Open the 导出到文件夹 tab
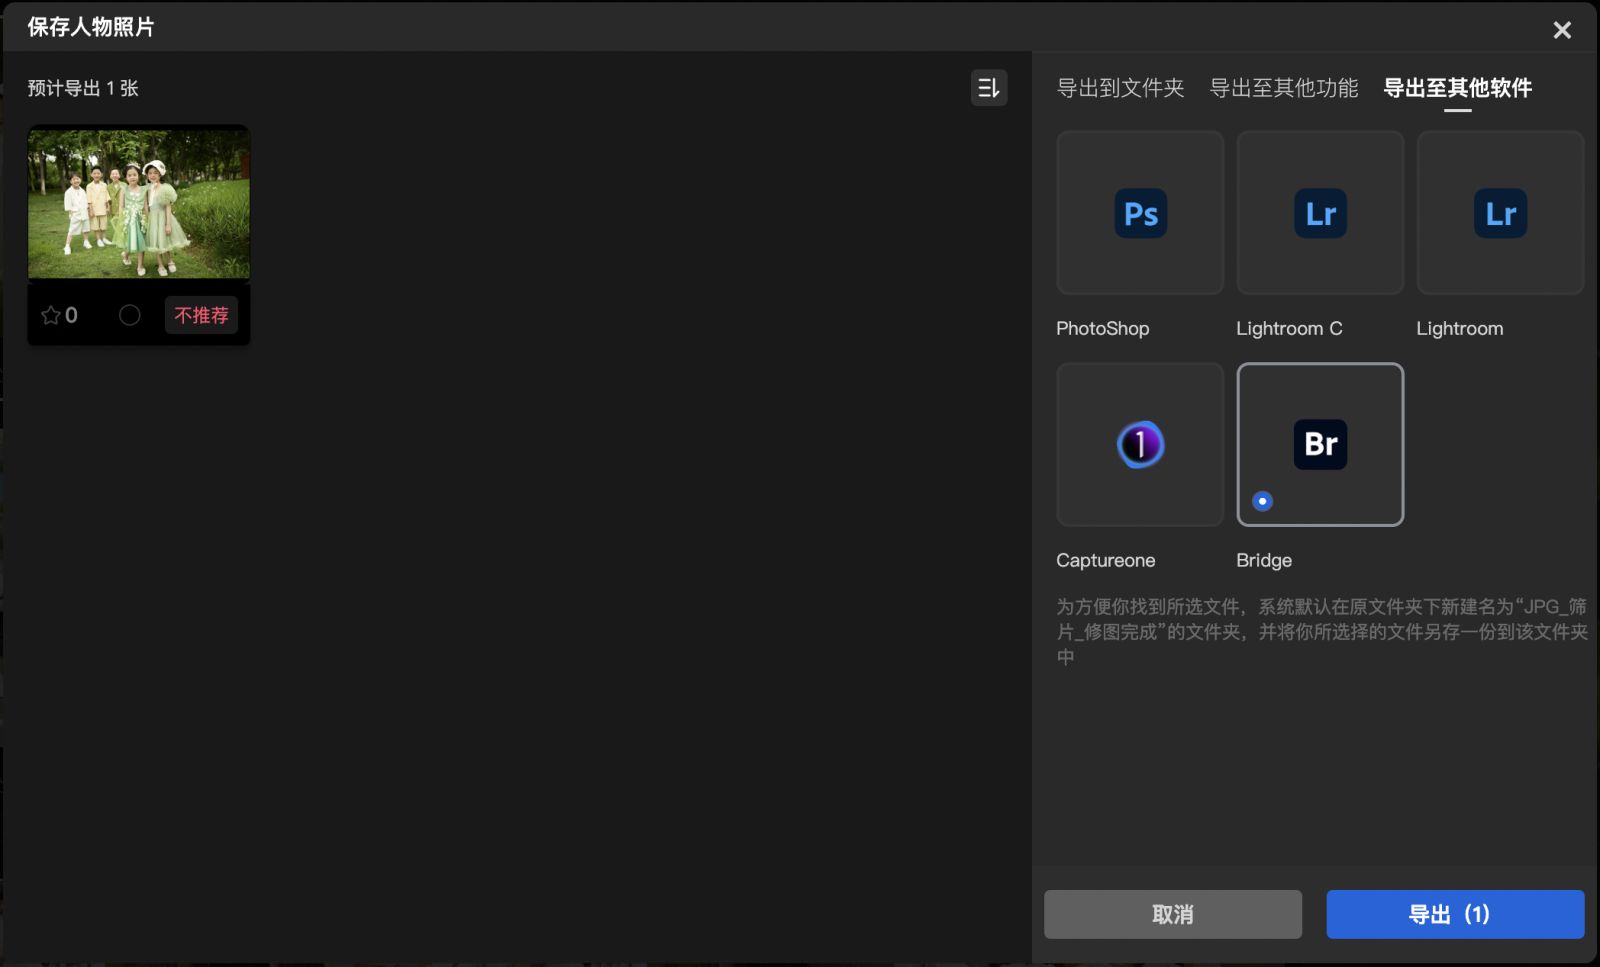 [x=1120, y=88]
